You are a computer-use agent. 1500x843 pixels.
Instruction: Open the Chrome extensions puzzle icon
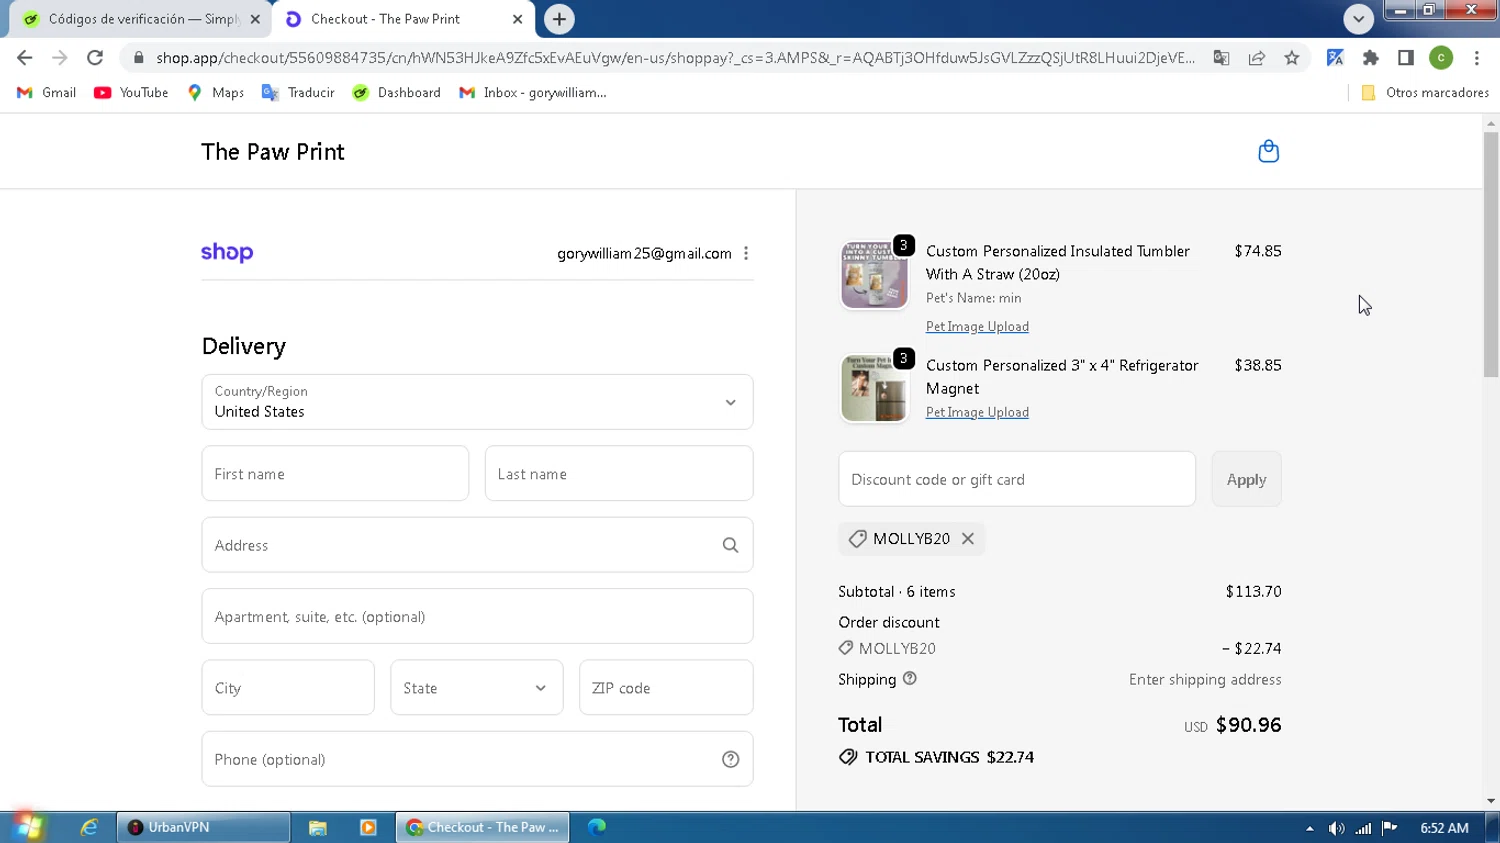coord(1371,58)
